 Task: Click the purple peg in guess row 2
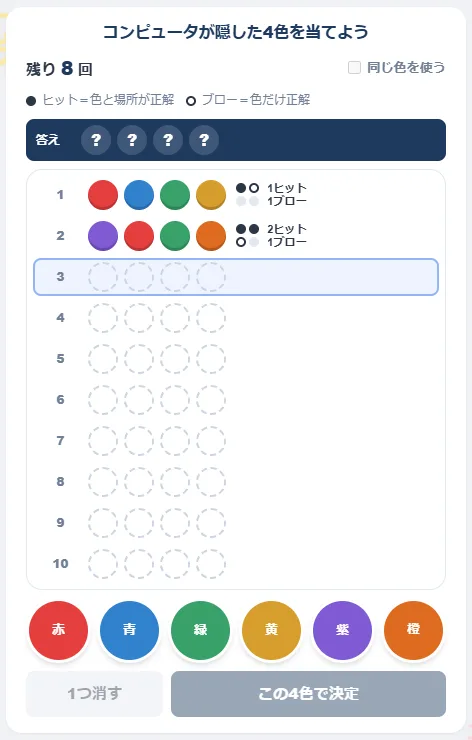103,235
